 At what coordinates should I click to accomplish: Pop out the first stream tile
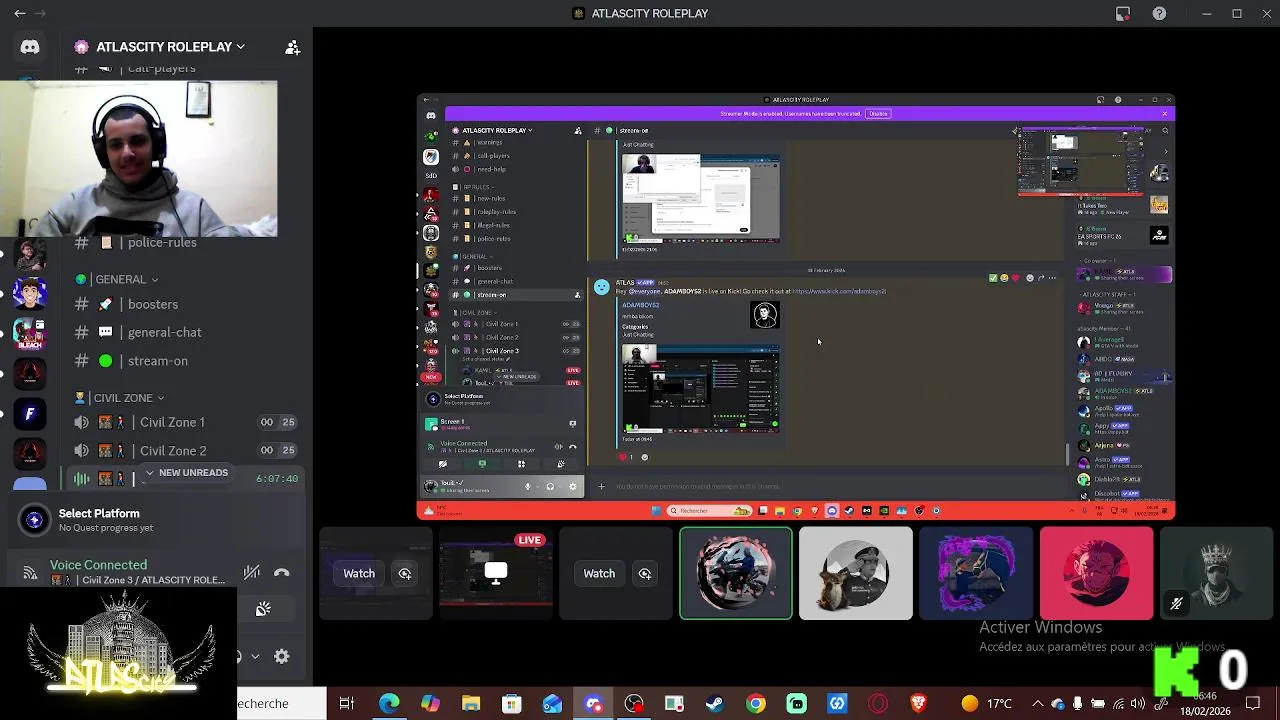pos(405,573)
